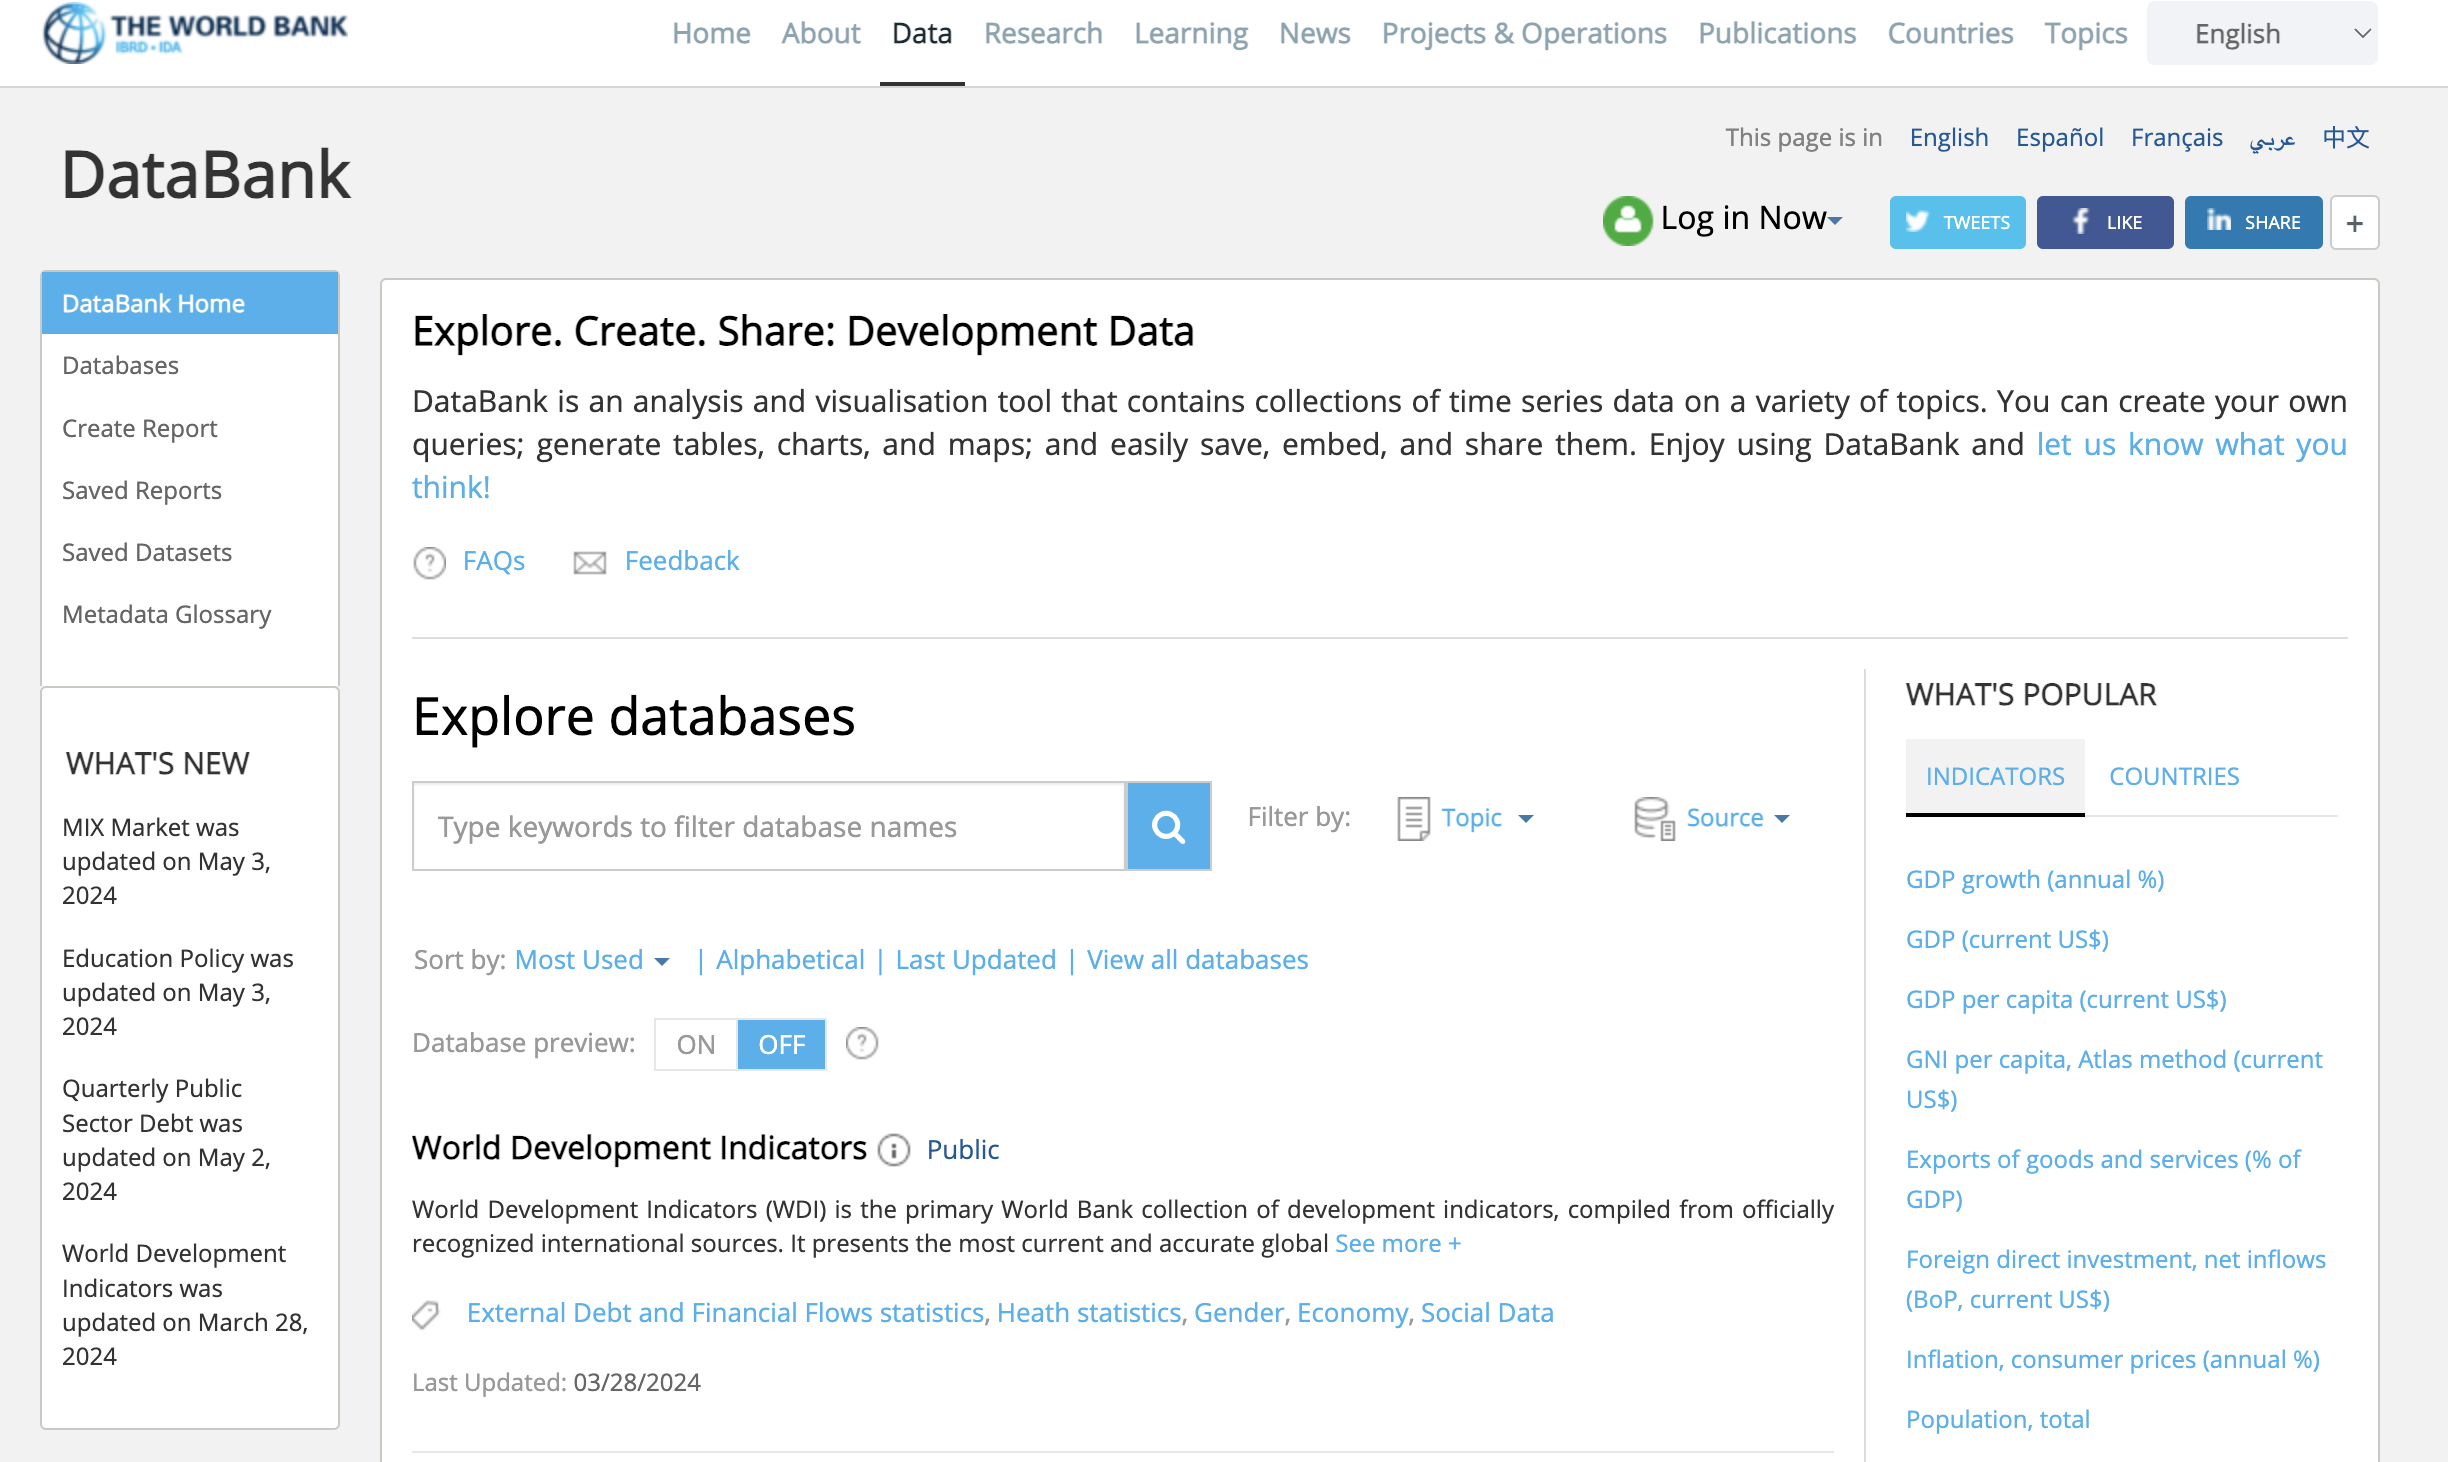Click the info icon beside World Development Indicators
This screenshot has width=2448, height=1462.
pos(892,1150)
